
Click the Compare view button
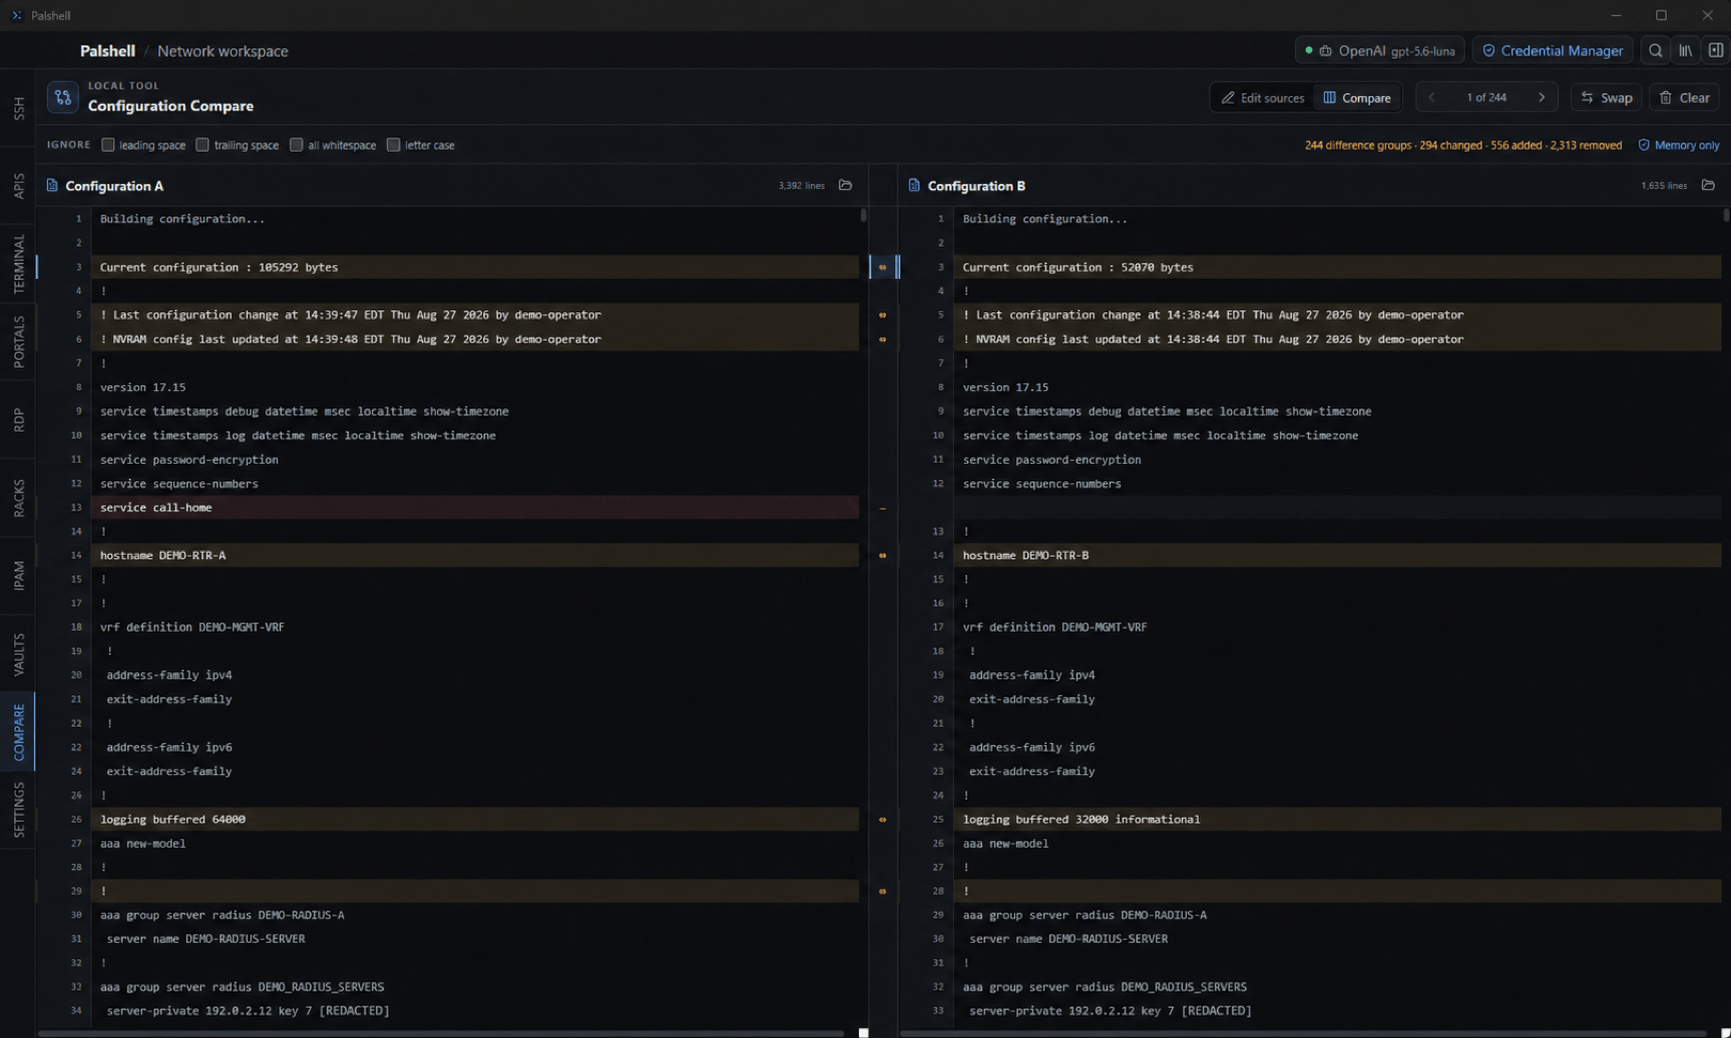tap(1357, 97)
